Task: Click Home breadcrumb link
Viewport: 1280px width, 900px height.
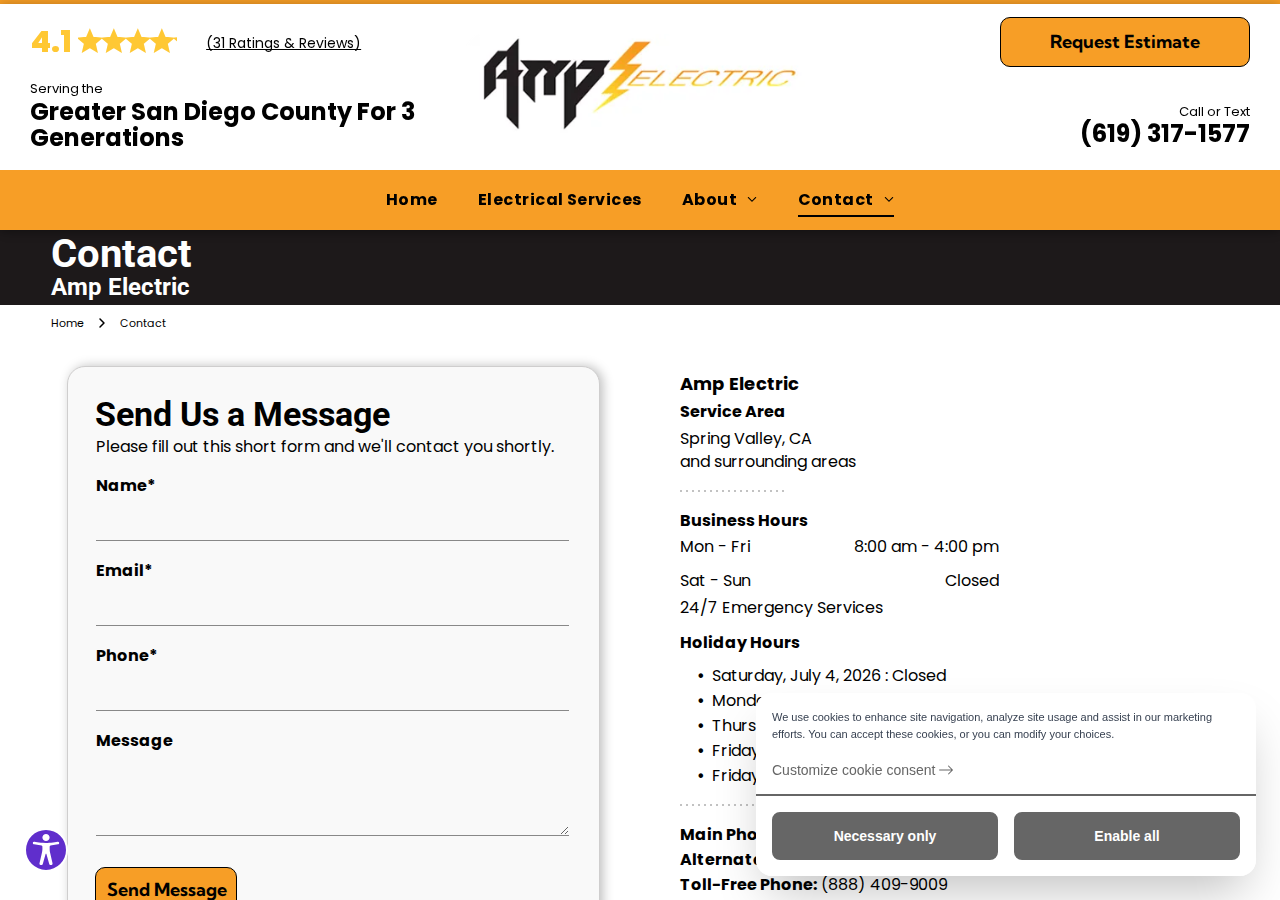Action: (67, 323)
